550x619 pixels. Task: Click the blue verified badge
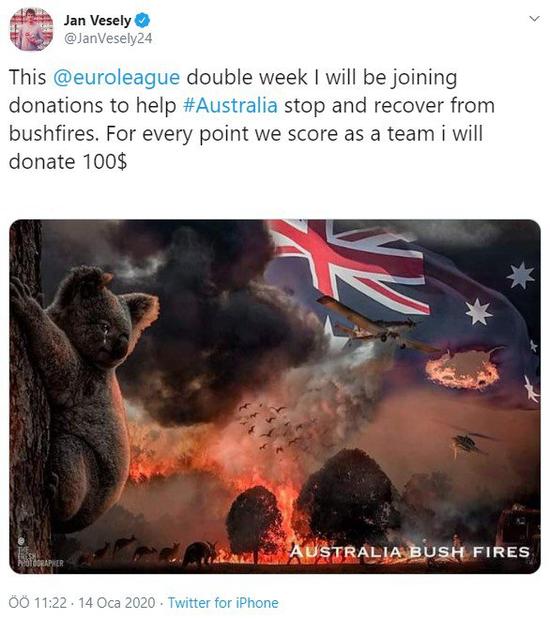point(142,20)
